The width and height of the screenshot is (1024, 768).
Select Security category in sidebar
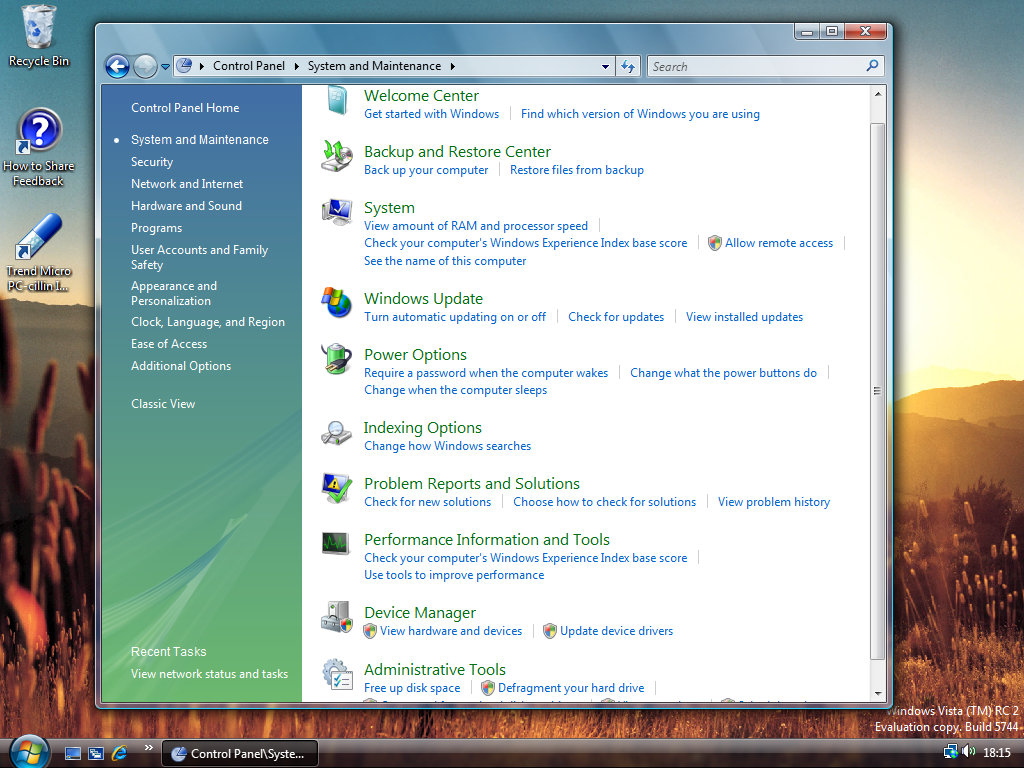(152, 162)
